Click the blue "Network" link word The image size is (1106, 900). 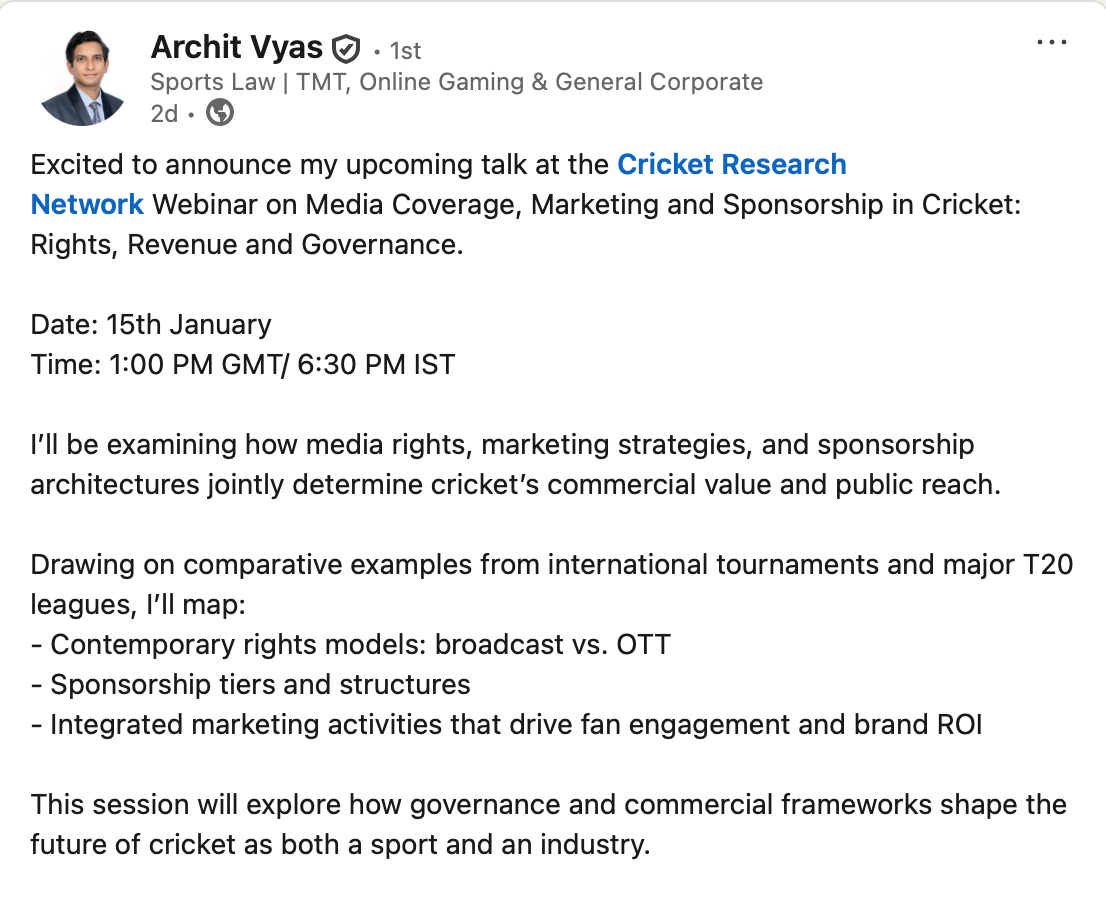(x=87, y=204)
